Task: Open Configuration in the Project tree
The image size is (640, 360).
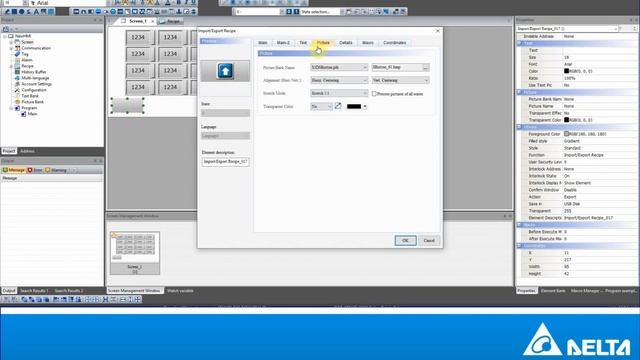Action: [x=34, y=90]
